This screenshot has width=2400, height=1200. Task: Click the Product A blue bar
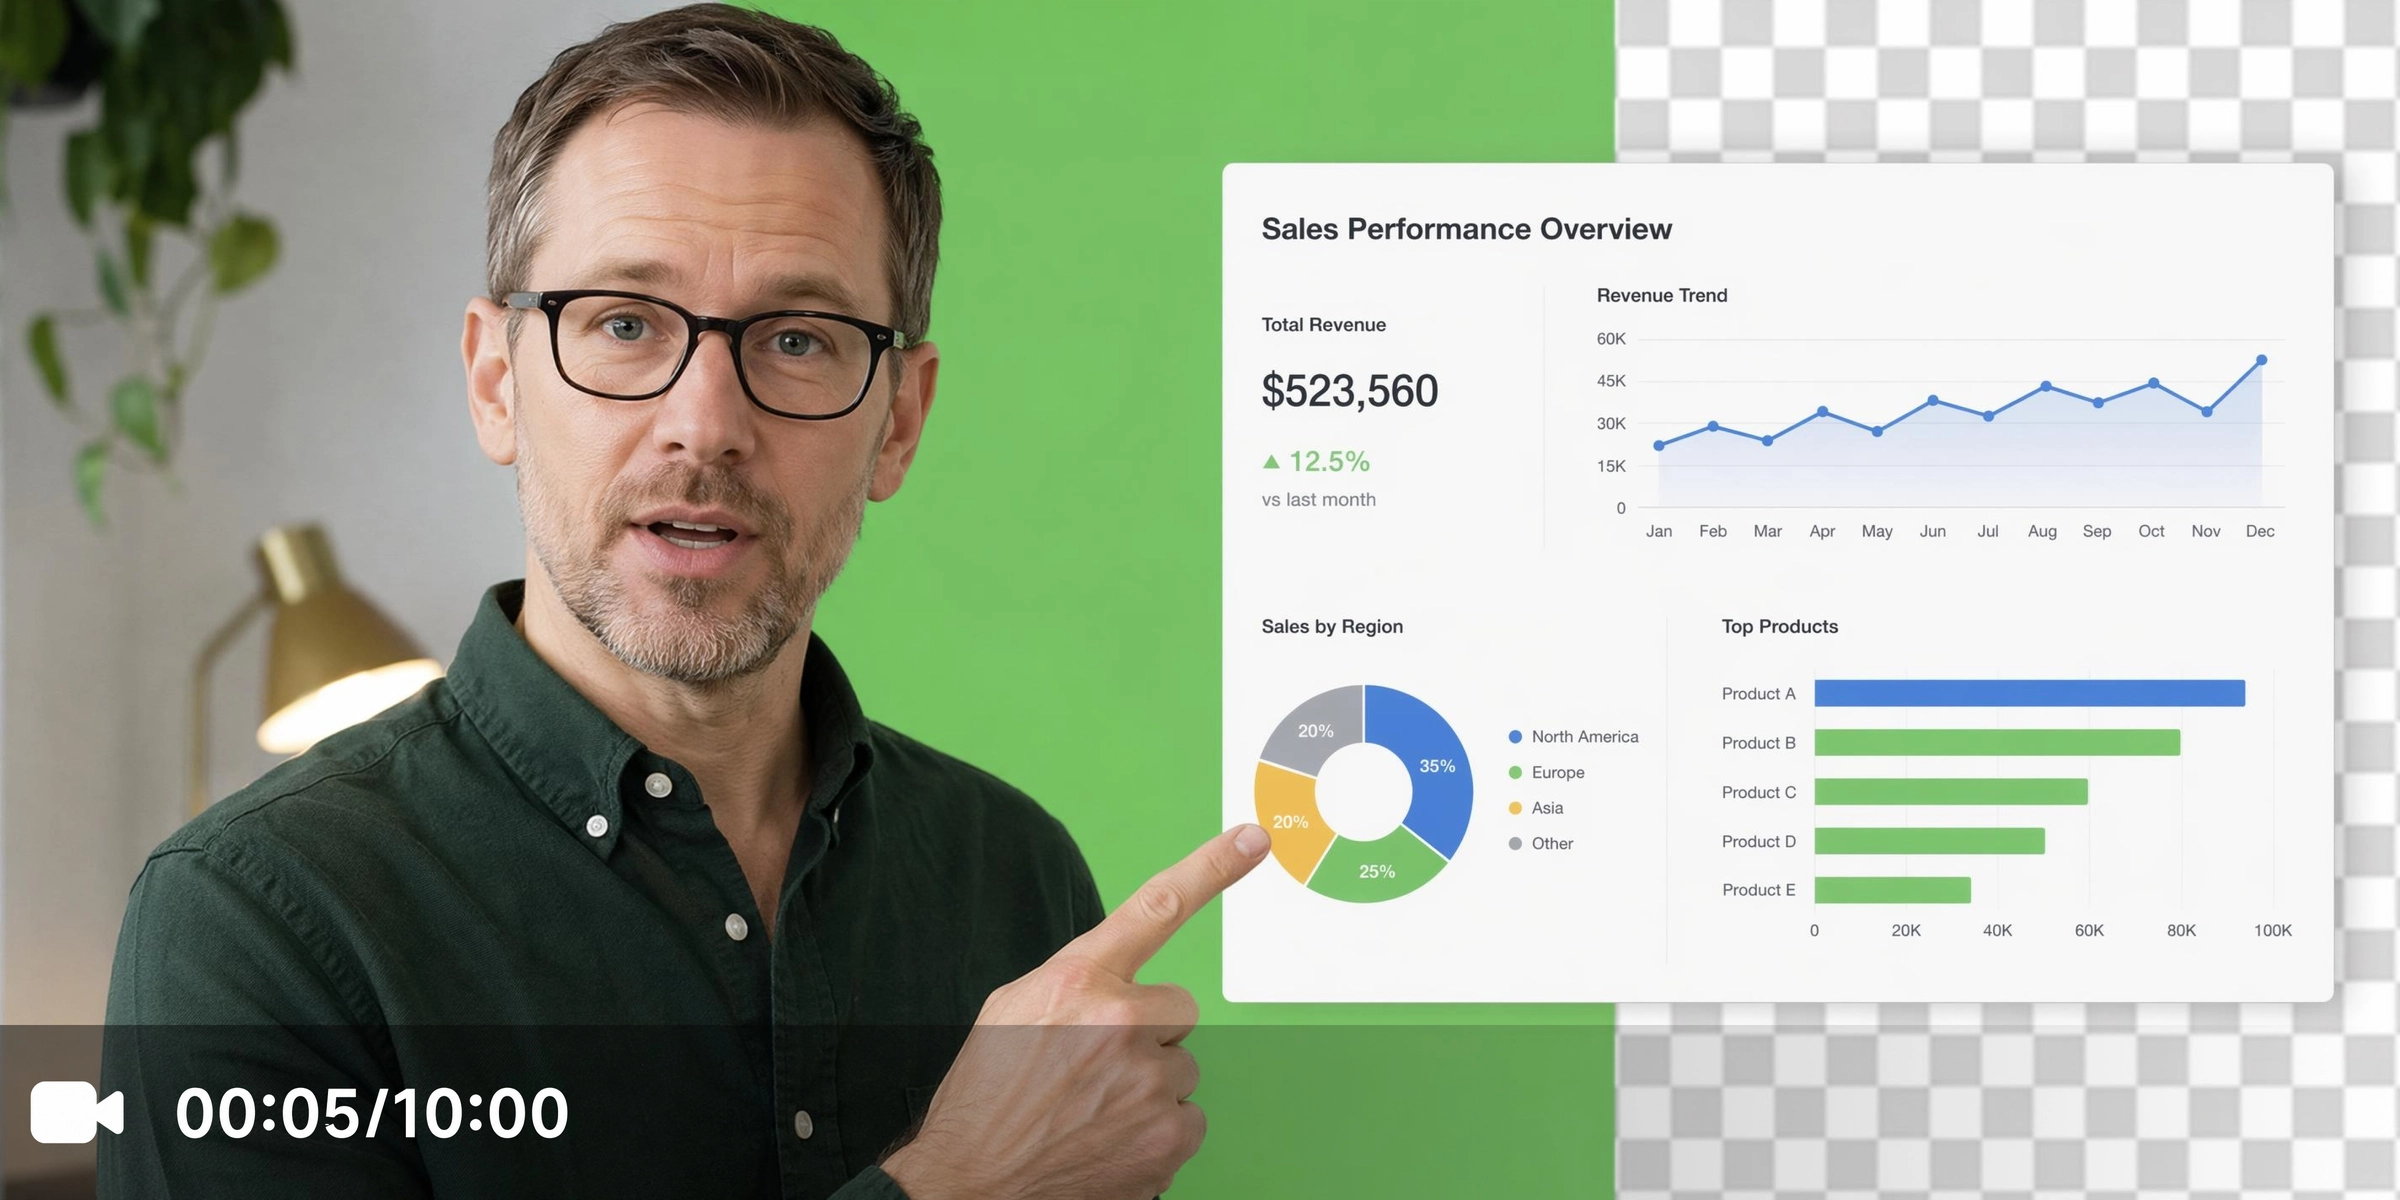point(2029,693)
